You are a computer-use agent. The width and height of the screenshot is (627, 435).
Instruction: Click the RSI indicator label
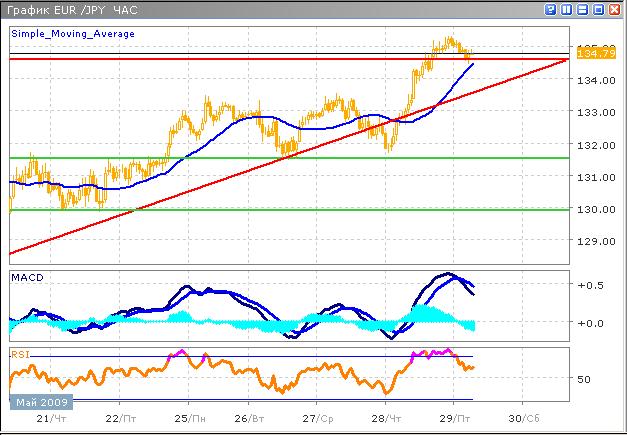pyautogui.click(x=20, y=354)
